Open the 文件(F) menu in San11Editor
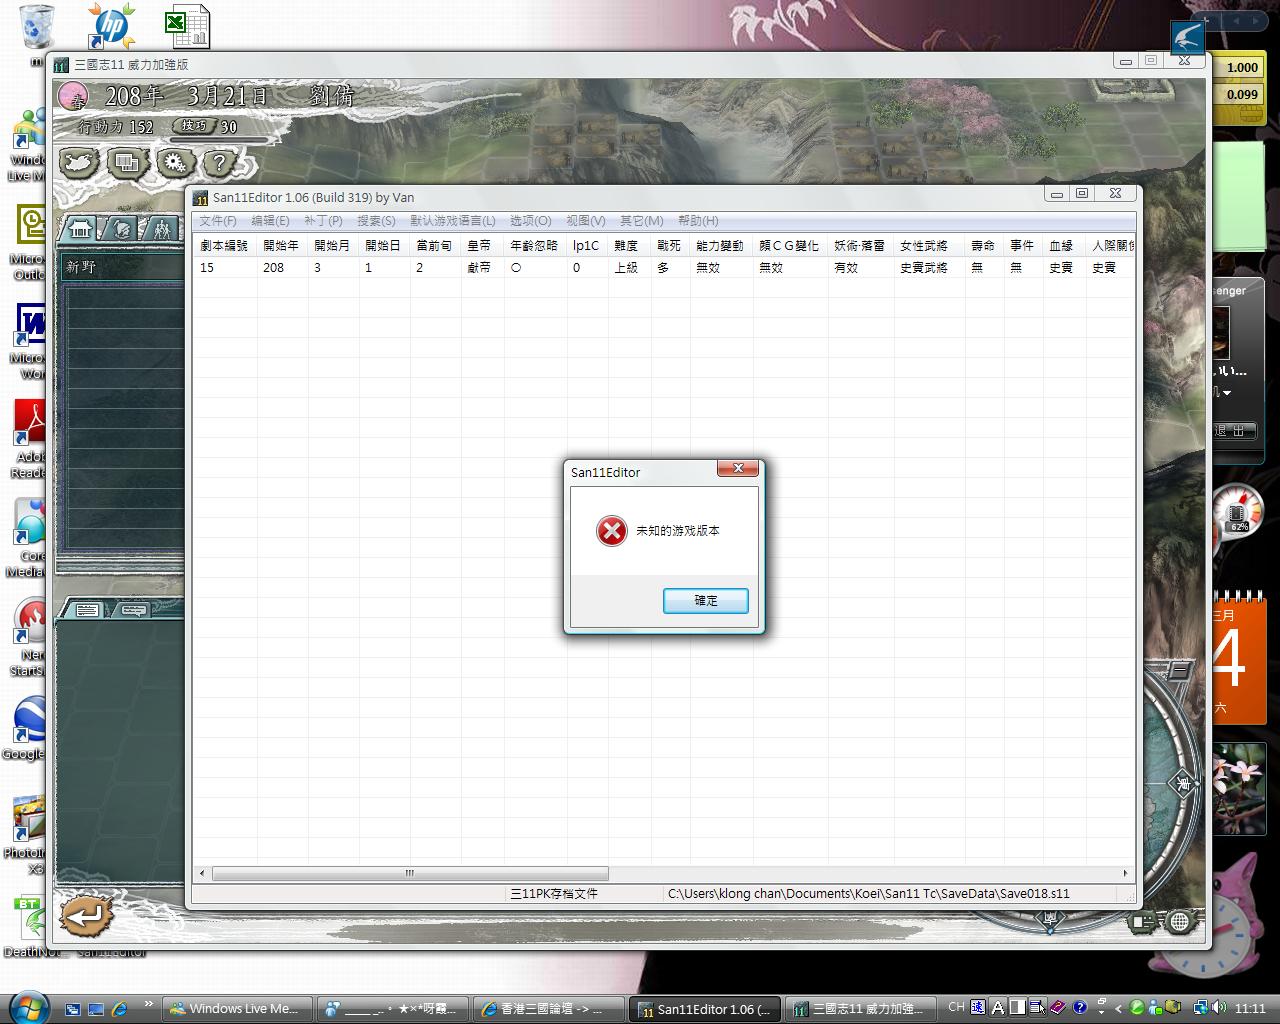The width and height of the screenshot is (1280, 1024). [x=217, y=221]
